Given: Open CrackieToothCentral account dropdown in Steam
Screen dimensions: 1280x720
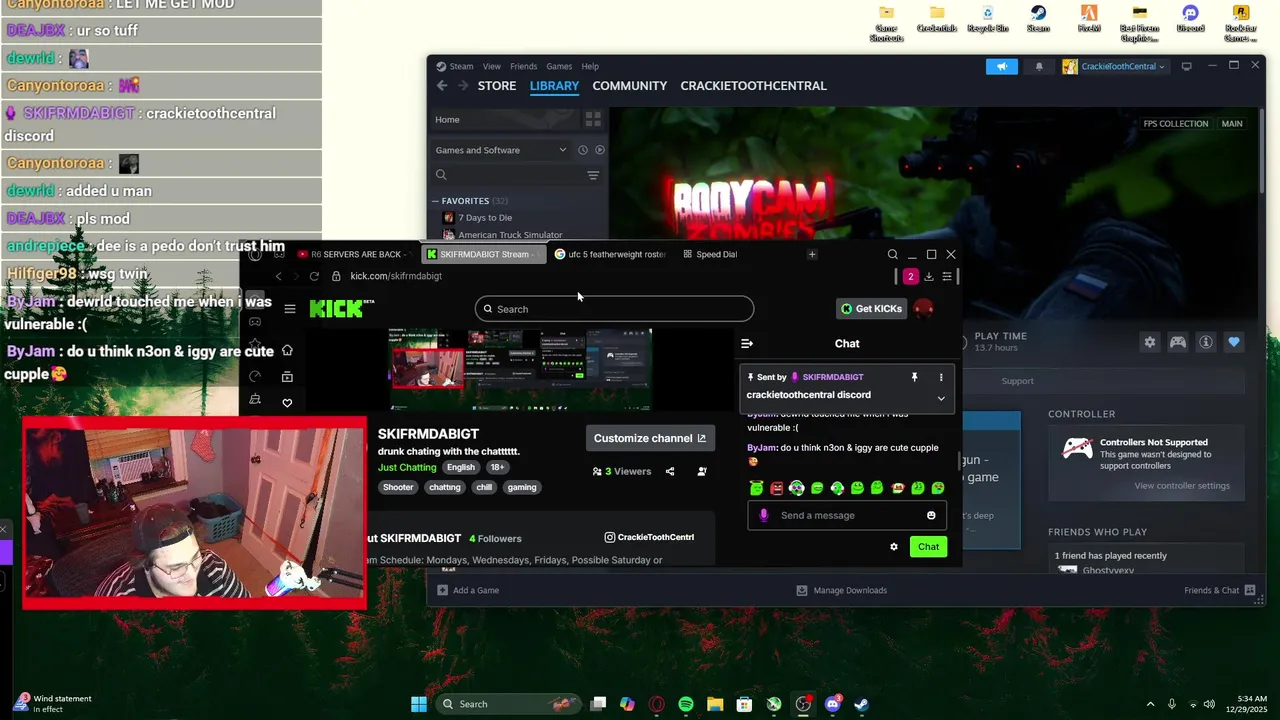Looking at the screenshot, I should tap(1114, 67).
